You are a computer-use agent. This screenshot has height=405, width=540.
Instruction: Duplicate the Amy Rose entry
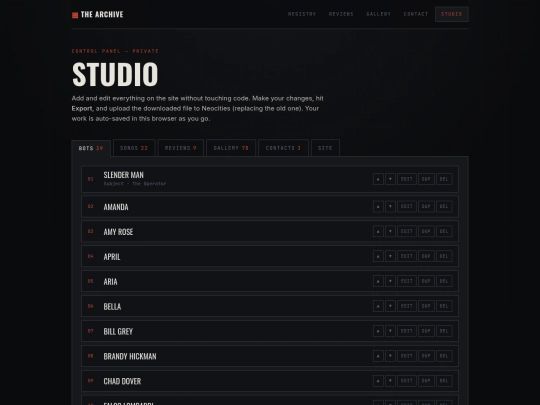(426, 231)
